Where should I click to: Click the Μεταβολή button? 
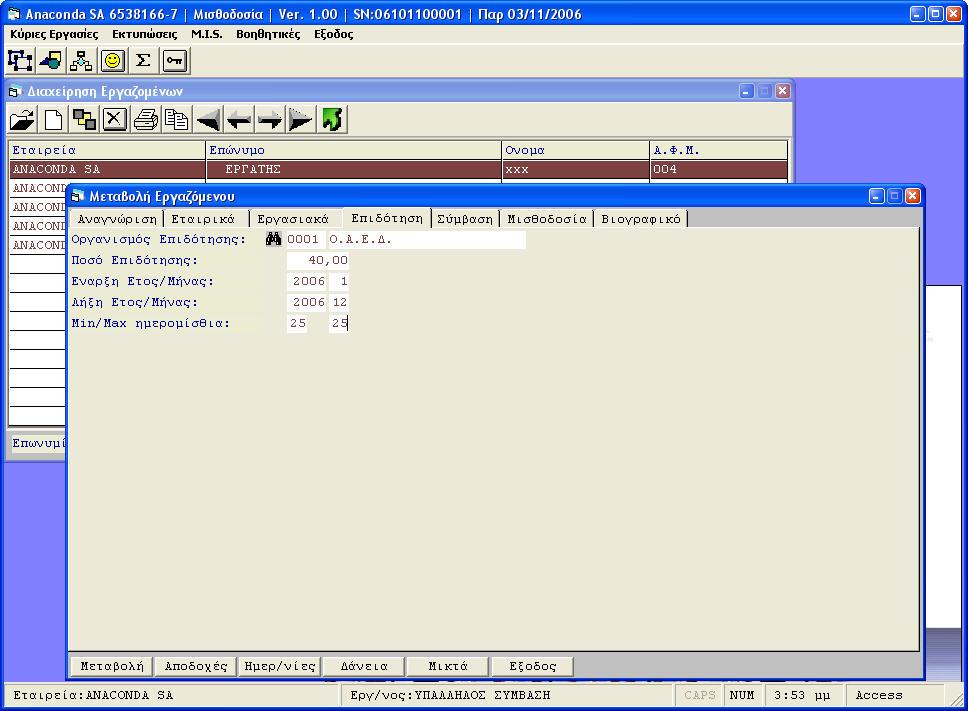coord(112,667)
